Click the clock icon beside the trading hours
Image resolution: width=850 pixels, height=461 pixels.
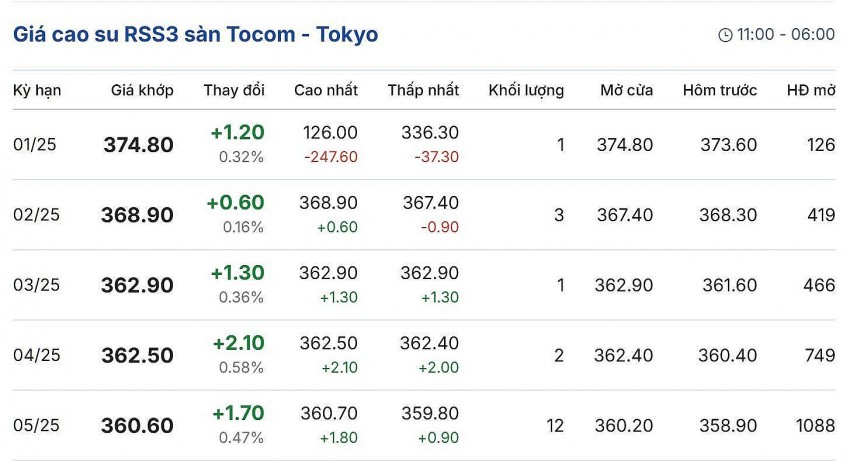(x=725, y=35)
